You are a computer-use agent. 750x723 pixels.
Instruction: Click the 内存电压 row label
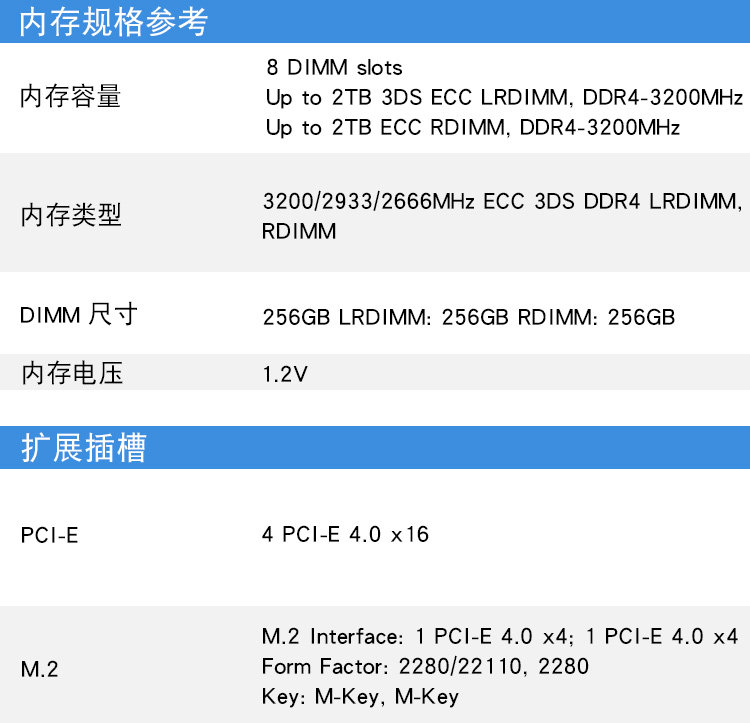click(71, 375)
